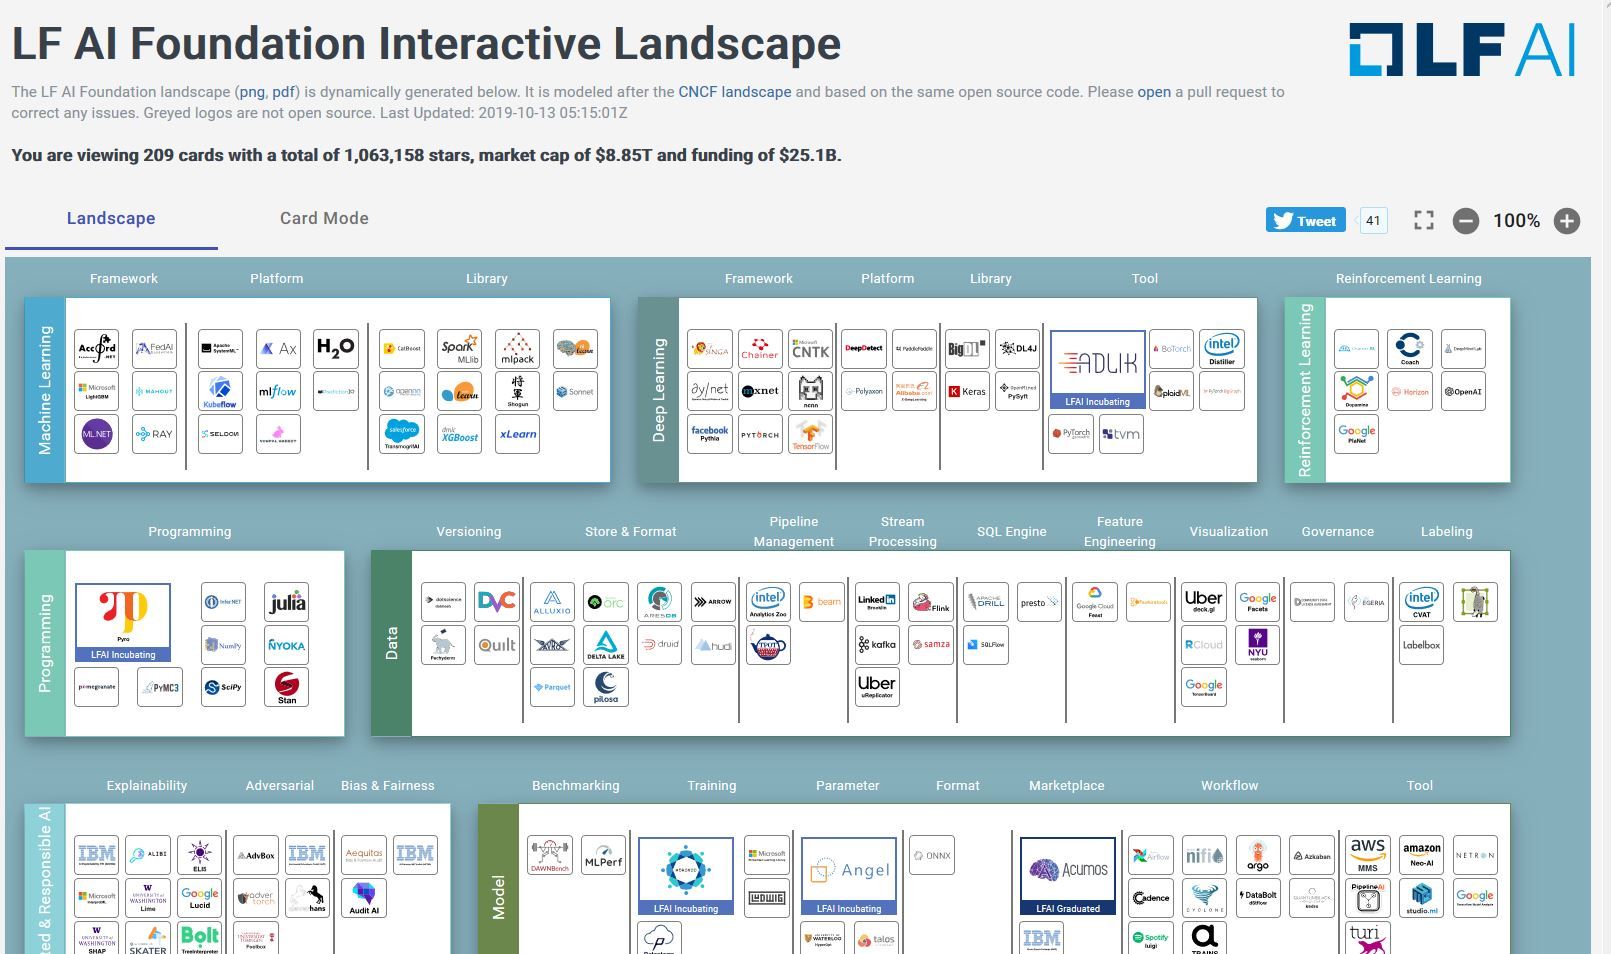This screenshot has height=954, width=1611.
Task: Open the Accord.NET card
Action: [97, 349]
